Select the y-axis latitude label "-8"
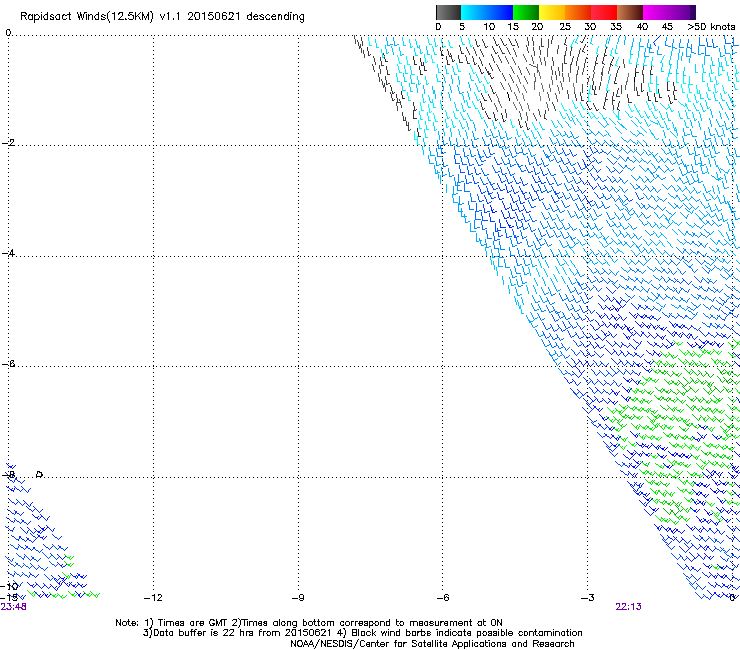740x650 pixels. point(8,475)
